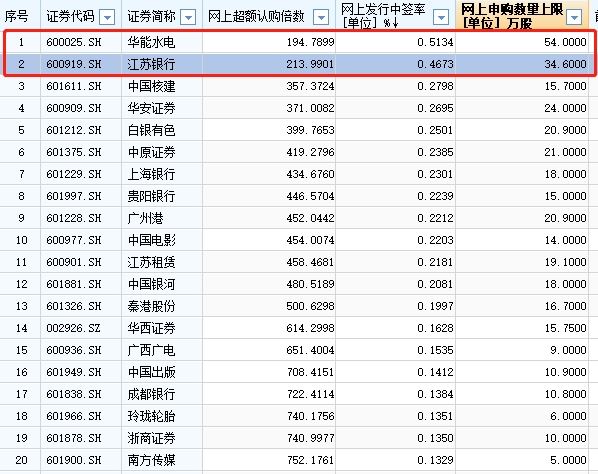Select the 中国银河 name cell

tap(151, 284)
